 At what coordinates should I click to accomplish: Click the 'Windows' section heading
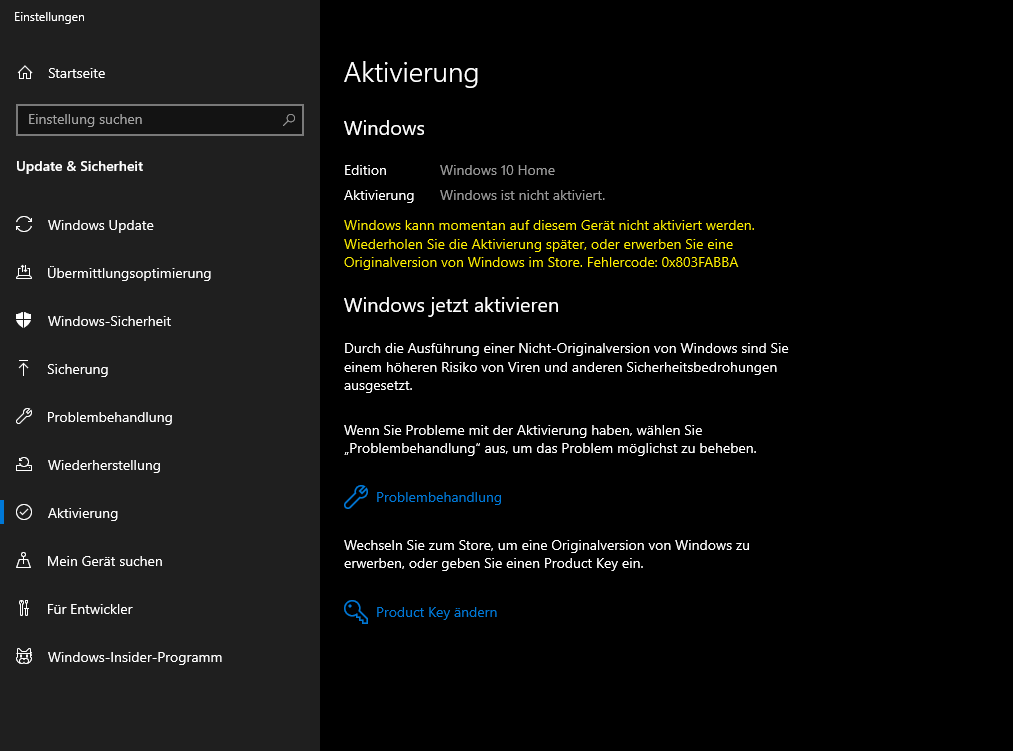384,128
